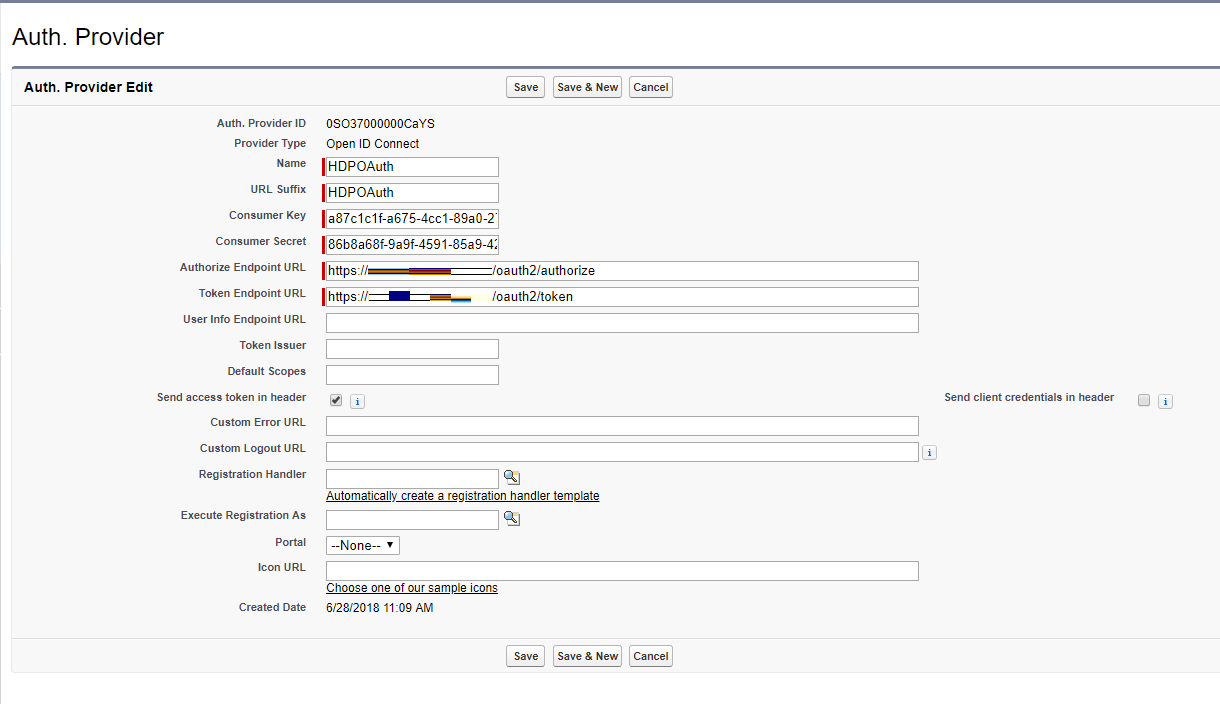Click the top Save button
This screenshot has height=704, width=1220.
tap(525, 87)
